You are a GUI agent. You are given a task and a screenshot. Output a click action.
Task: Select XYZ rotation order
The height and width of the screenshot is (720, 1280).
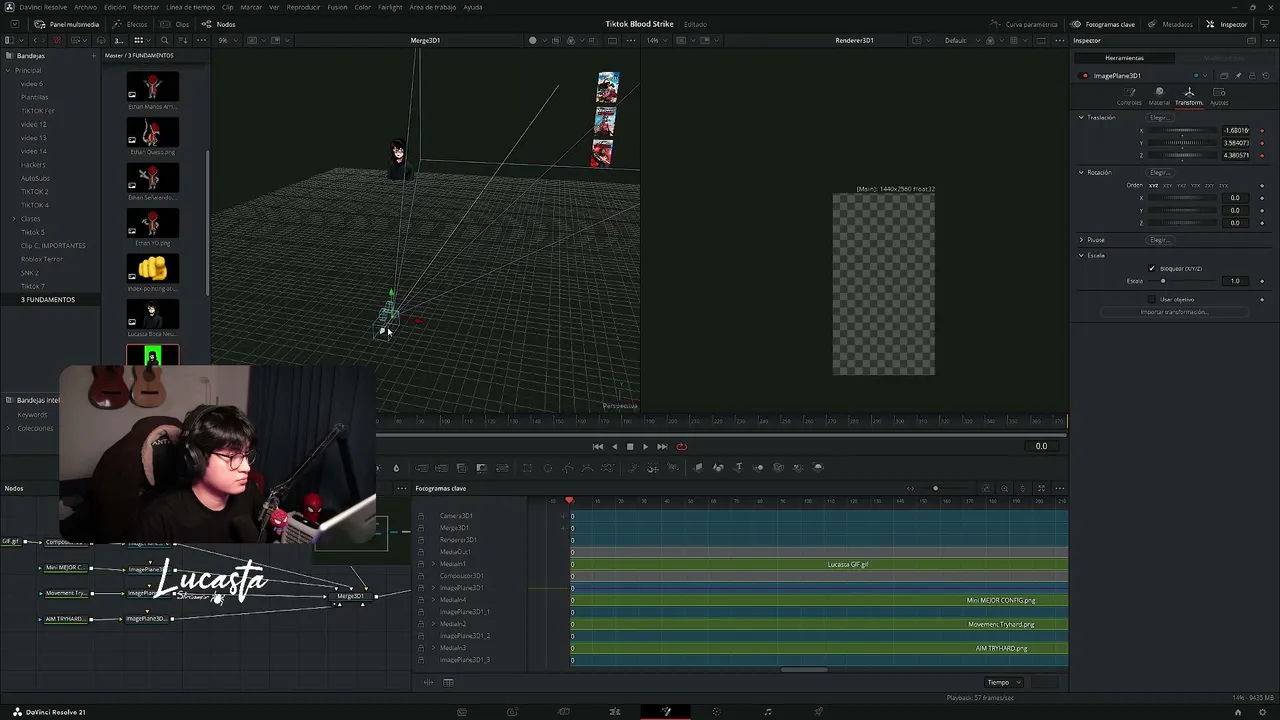(x=1153, y=185)
